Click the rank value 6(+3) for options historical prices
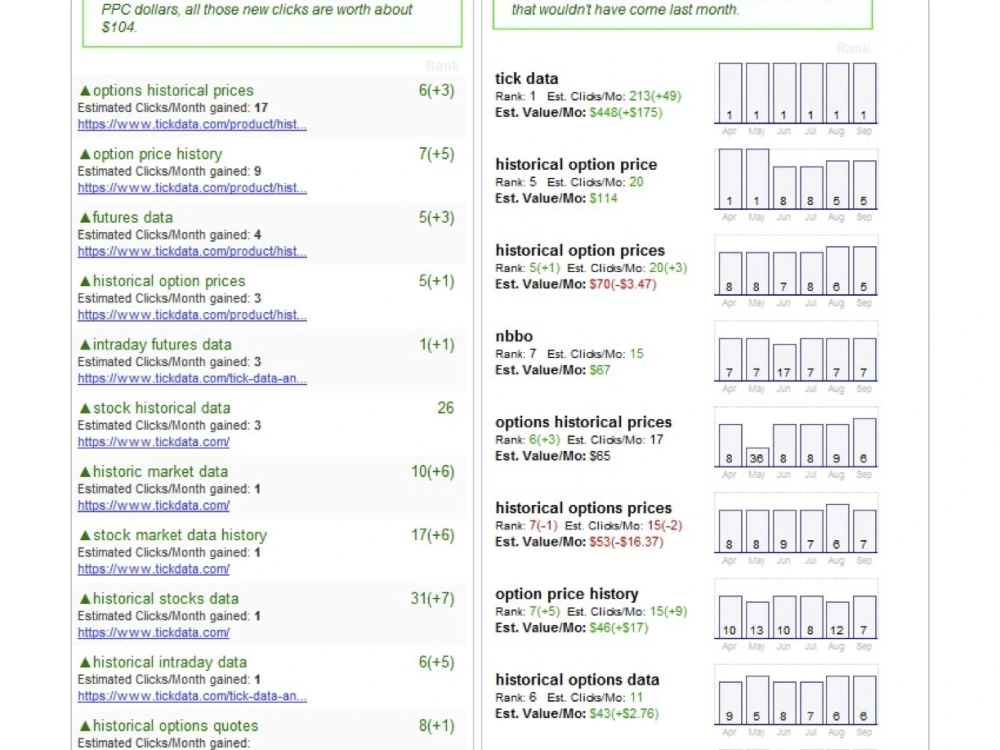 436,91
